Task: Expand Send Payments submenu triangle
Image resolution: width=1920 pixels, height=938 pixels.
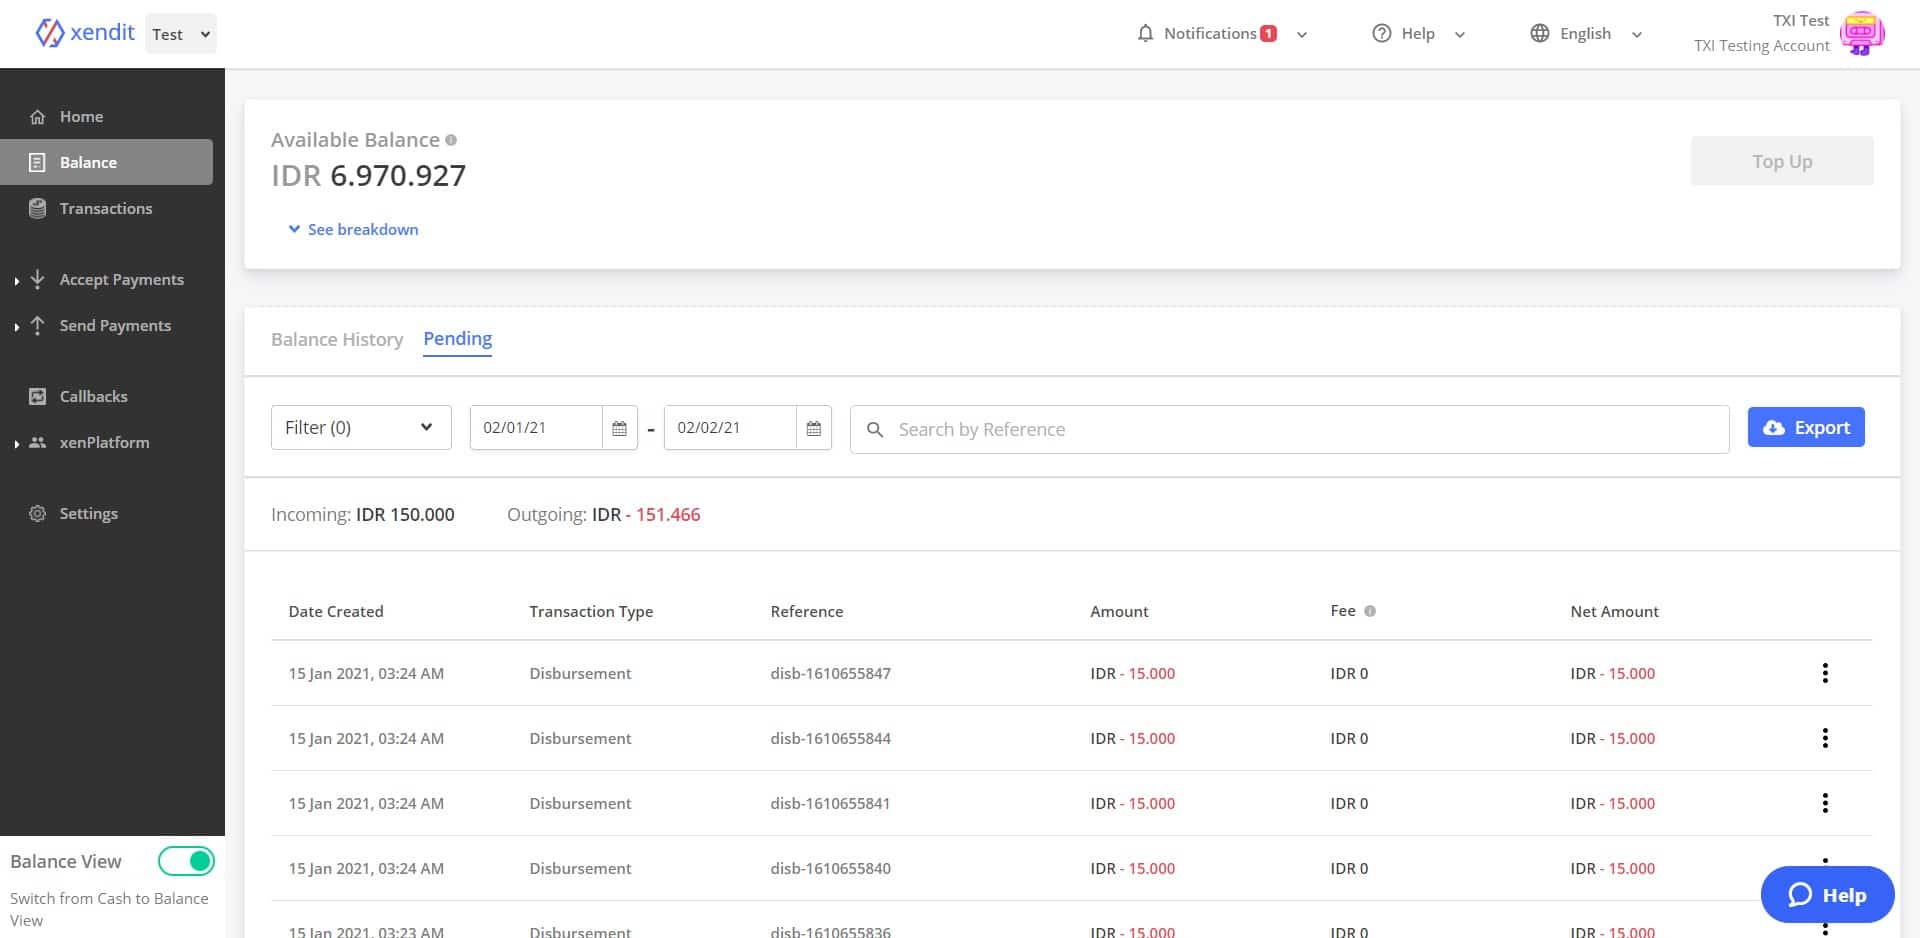Action: [16, 327]
